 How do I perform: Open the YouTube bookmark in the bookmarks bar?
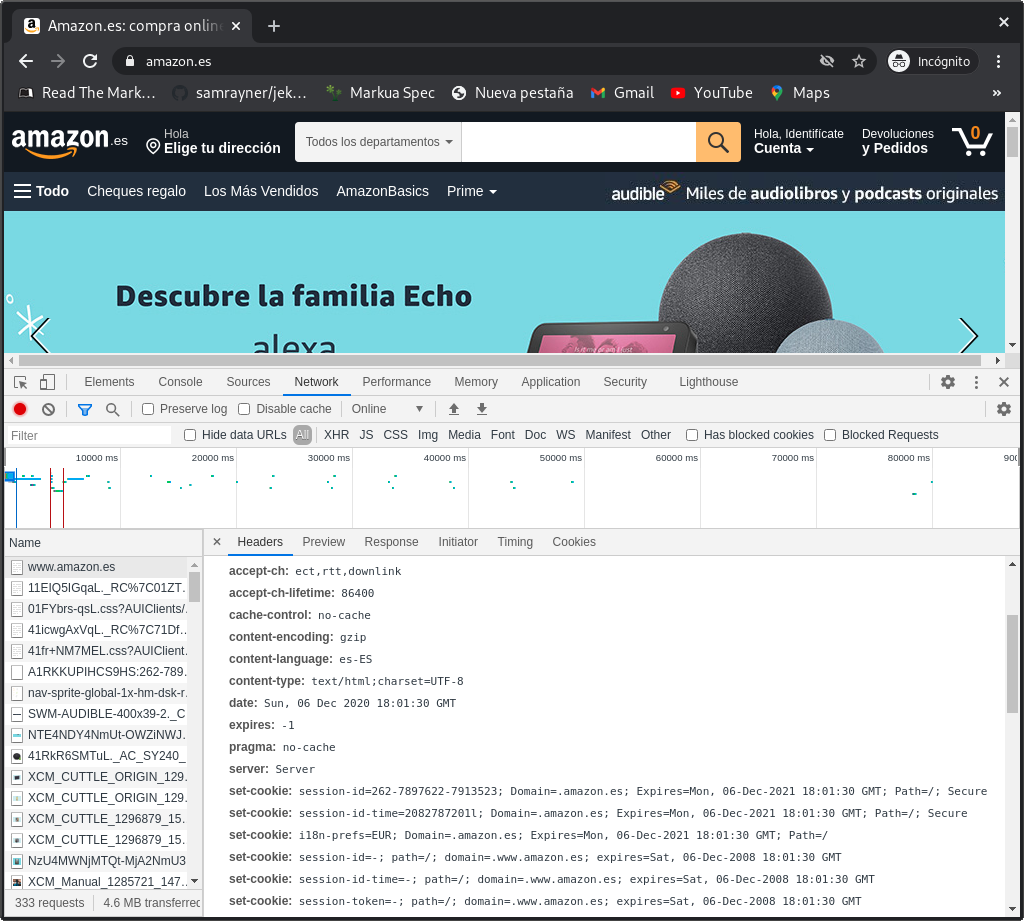(711, 93)
